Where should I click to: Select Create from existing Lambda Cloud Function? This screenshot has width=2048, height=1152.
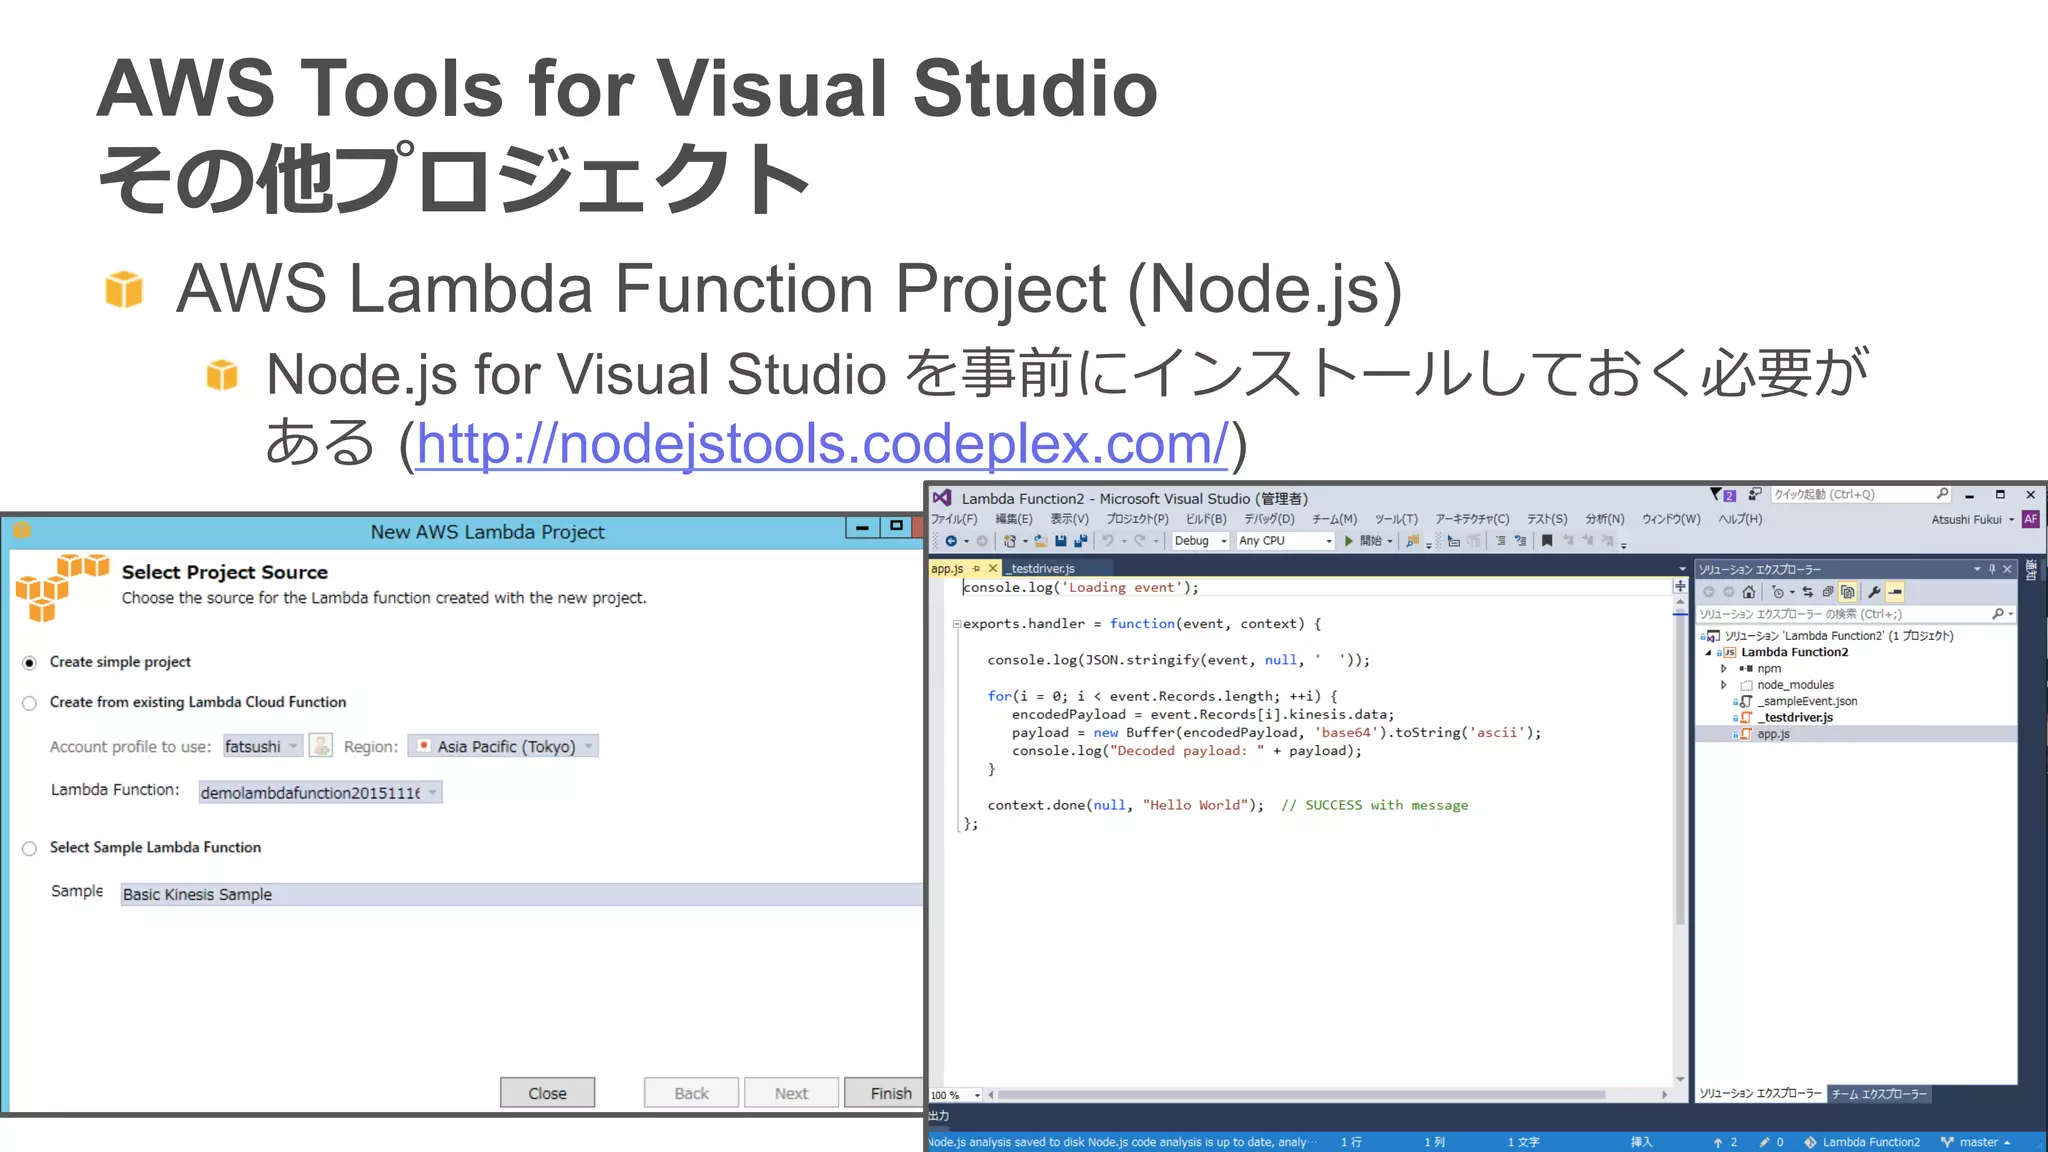pos(30,703)
